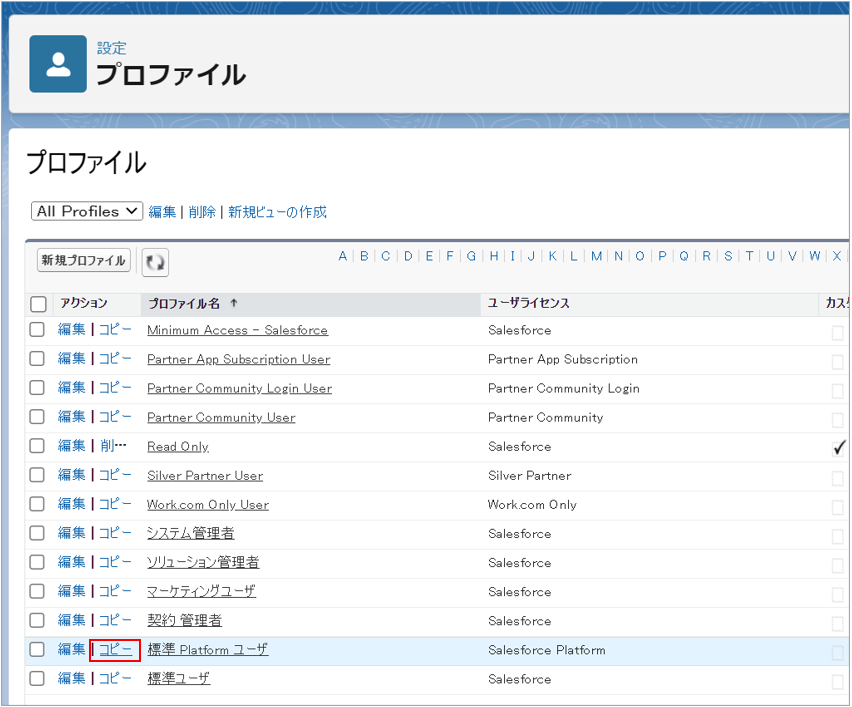Click the refresh icon beside 新規プロファイル

pyautogui.click(x=155, y=262)
